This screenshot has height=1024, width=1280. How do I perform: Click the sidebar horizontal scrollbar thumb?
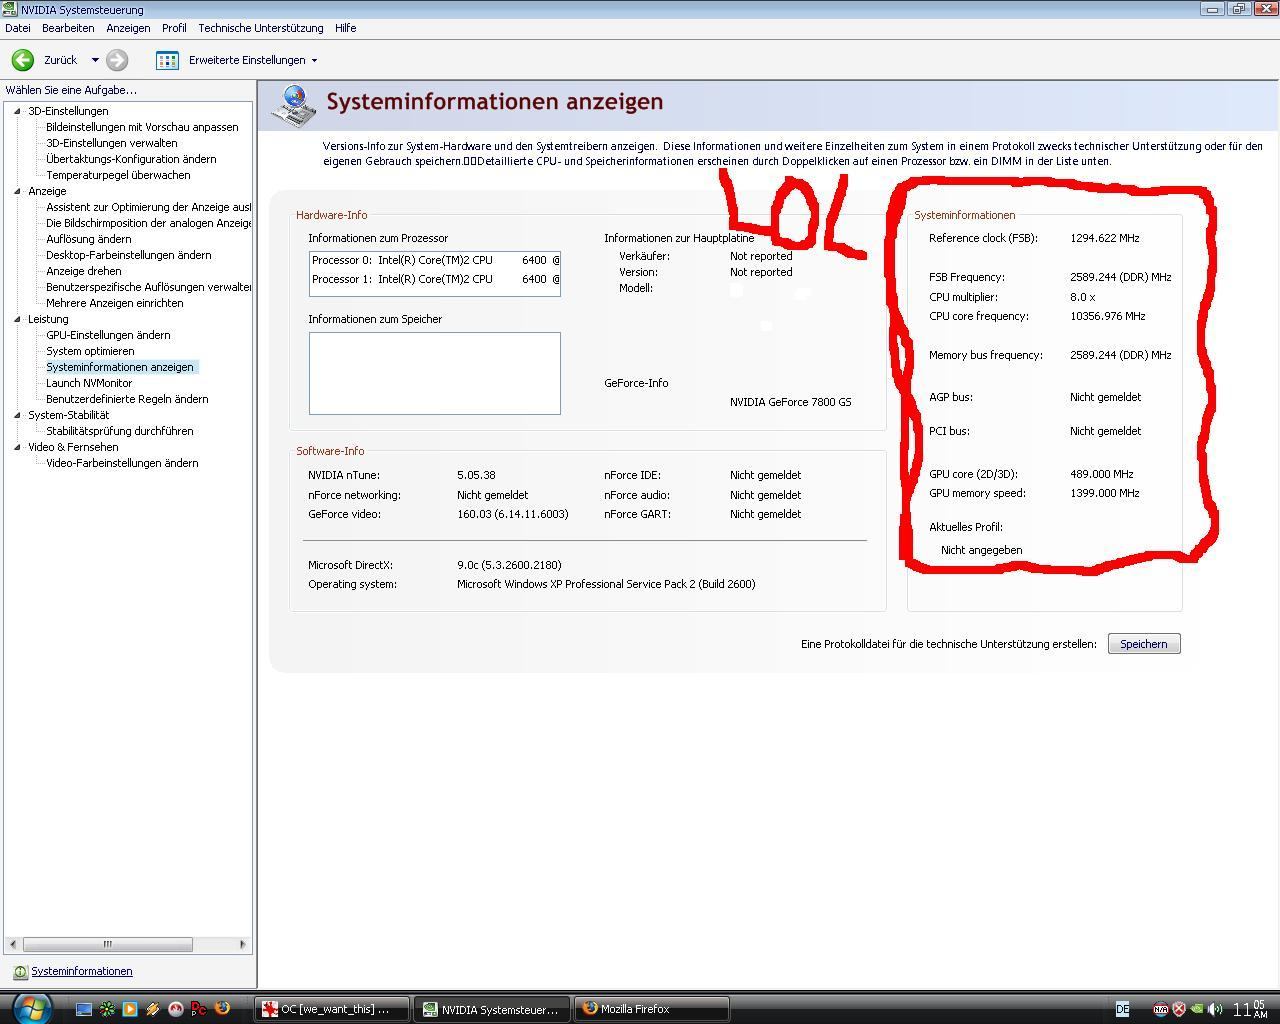(x=107, y=944)
